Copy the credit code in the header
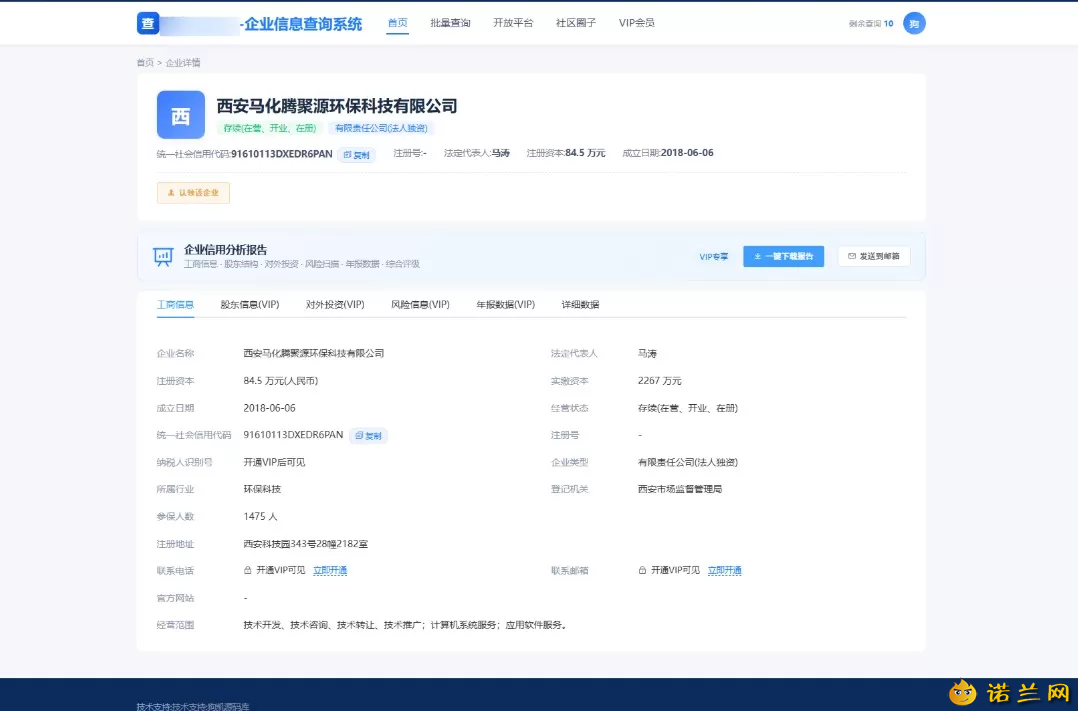The image size is (1078, 711). 357,155
